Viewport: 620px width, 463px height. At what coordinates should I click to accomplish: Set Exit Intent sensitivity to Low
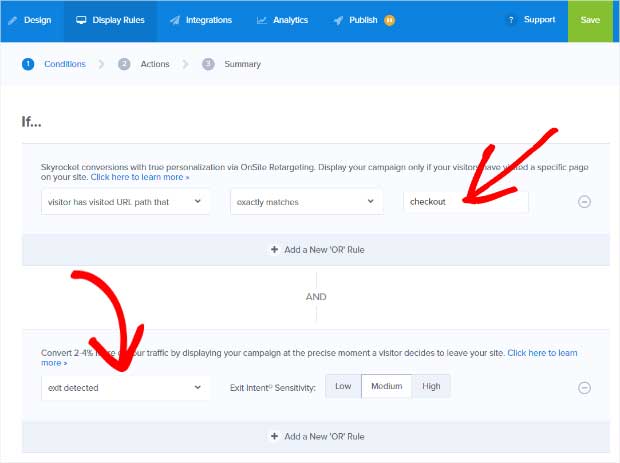click(x=342, y=387)
